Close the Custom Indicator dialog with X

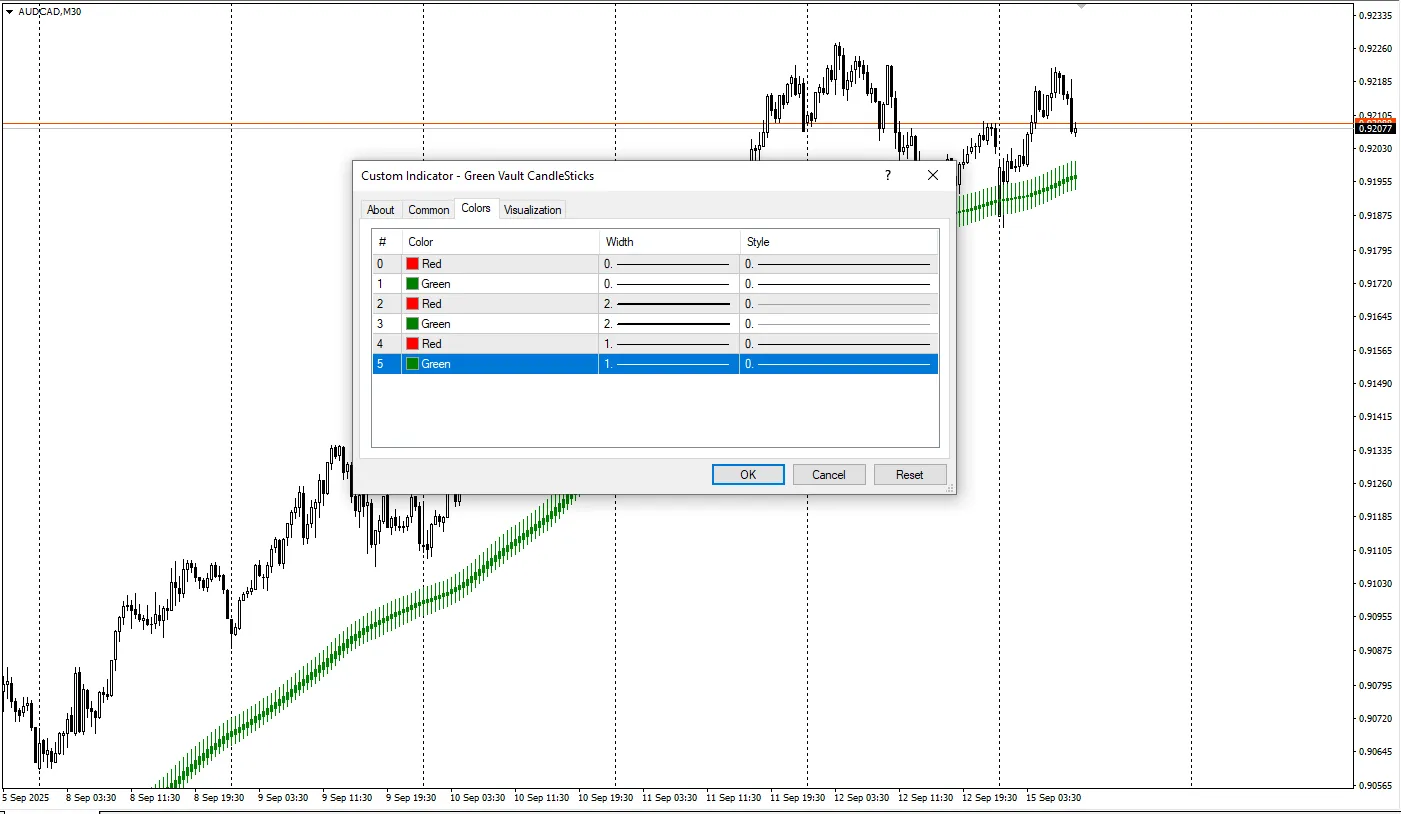coord(933,175)
